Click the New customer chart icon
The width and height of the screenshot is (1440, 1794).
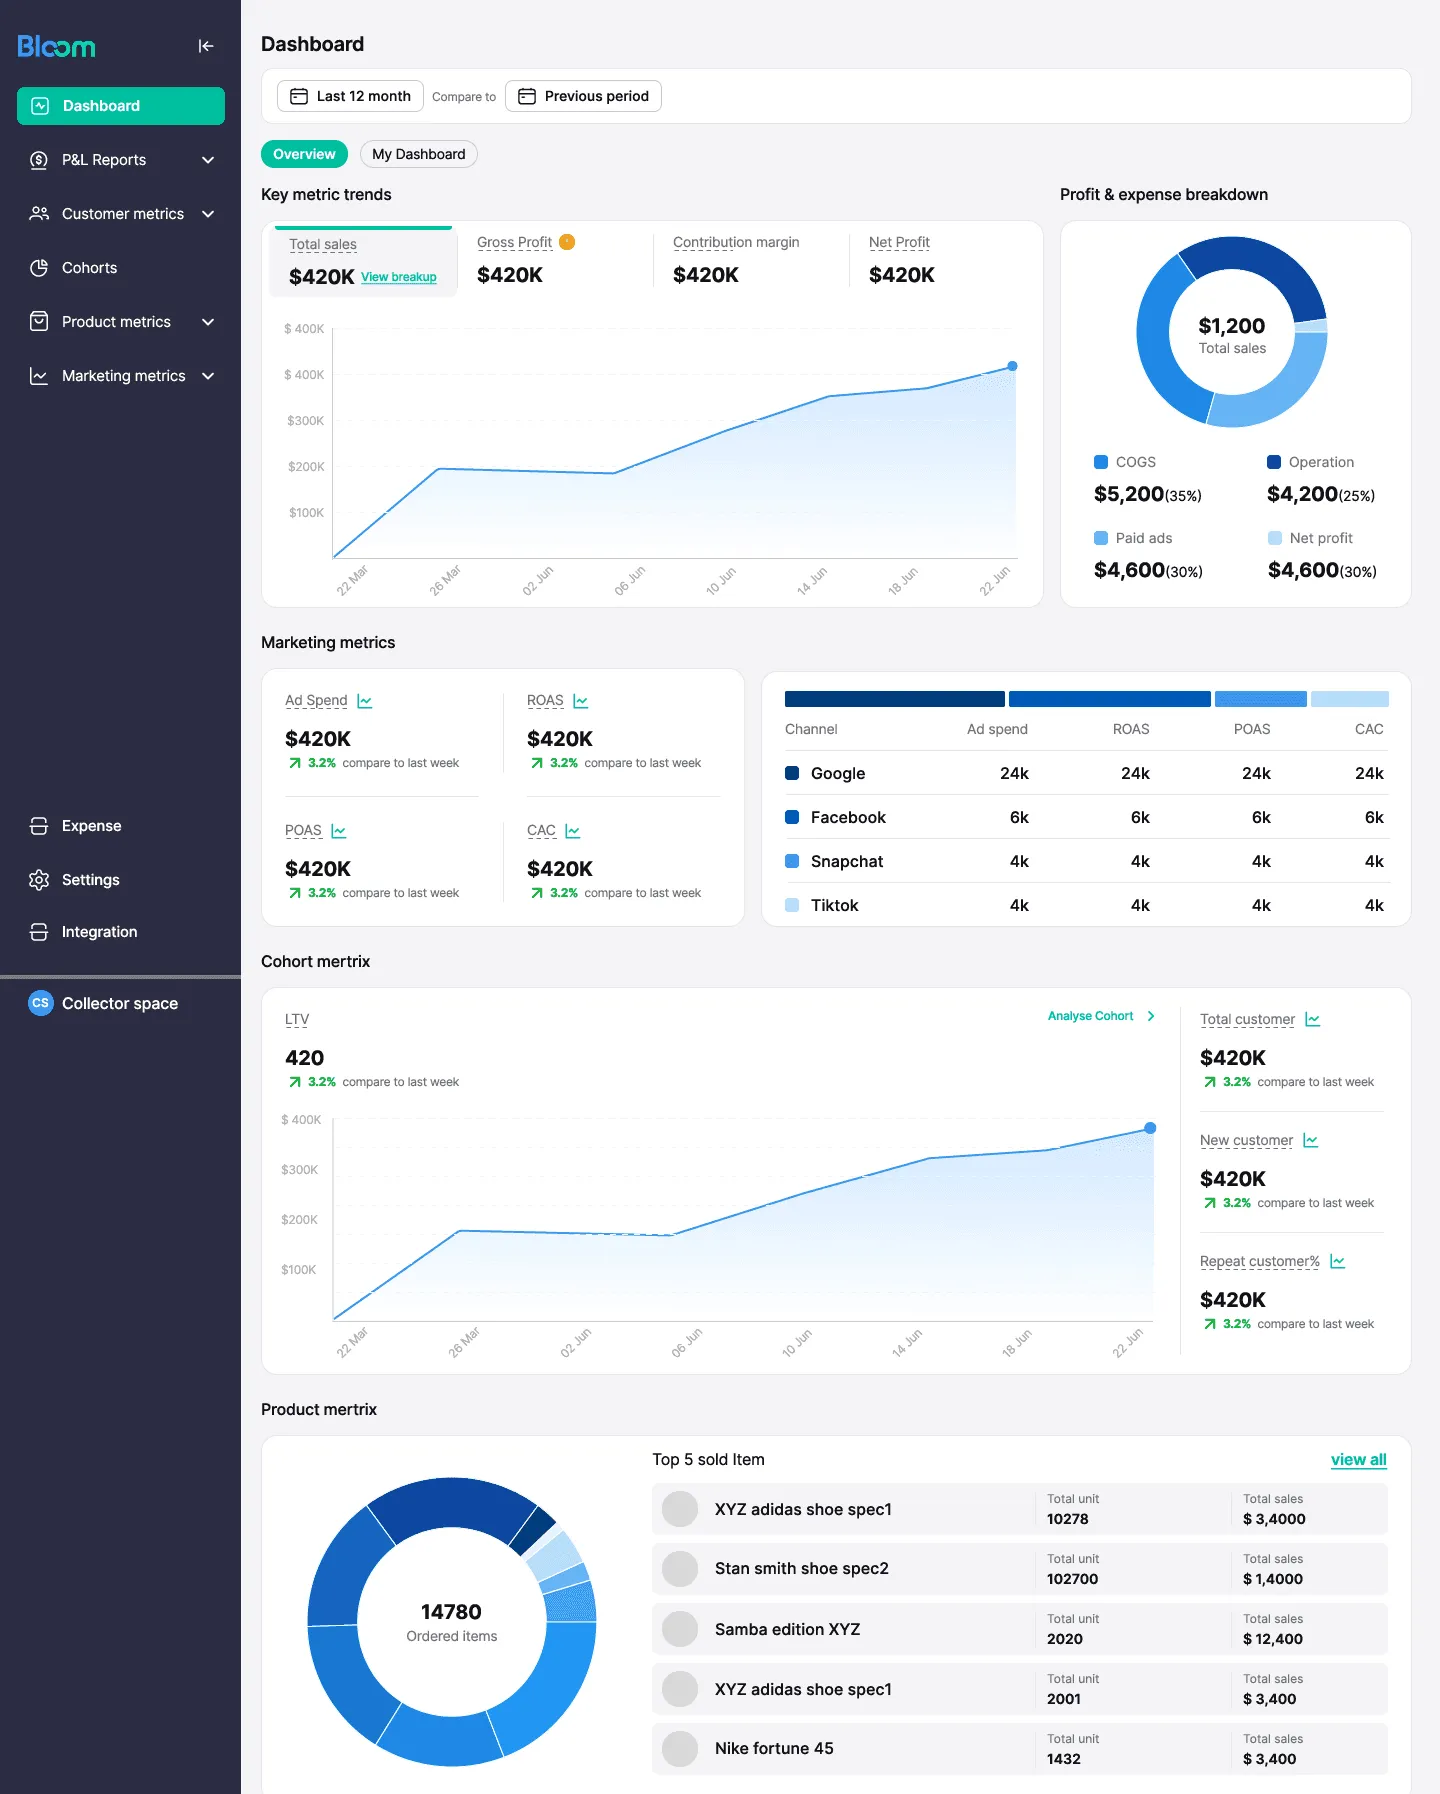pyautogui.click(x=1311, y=1140)
